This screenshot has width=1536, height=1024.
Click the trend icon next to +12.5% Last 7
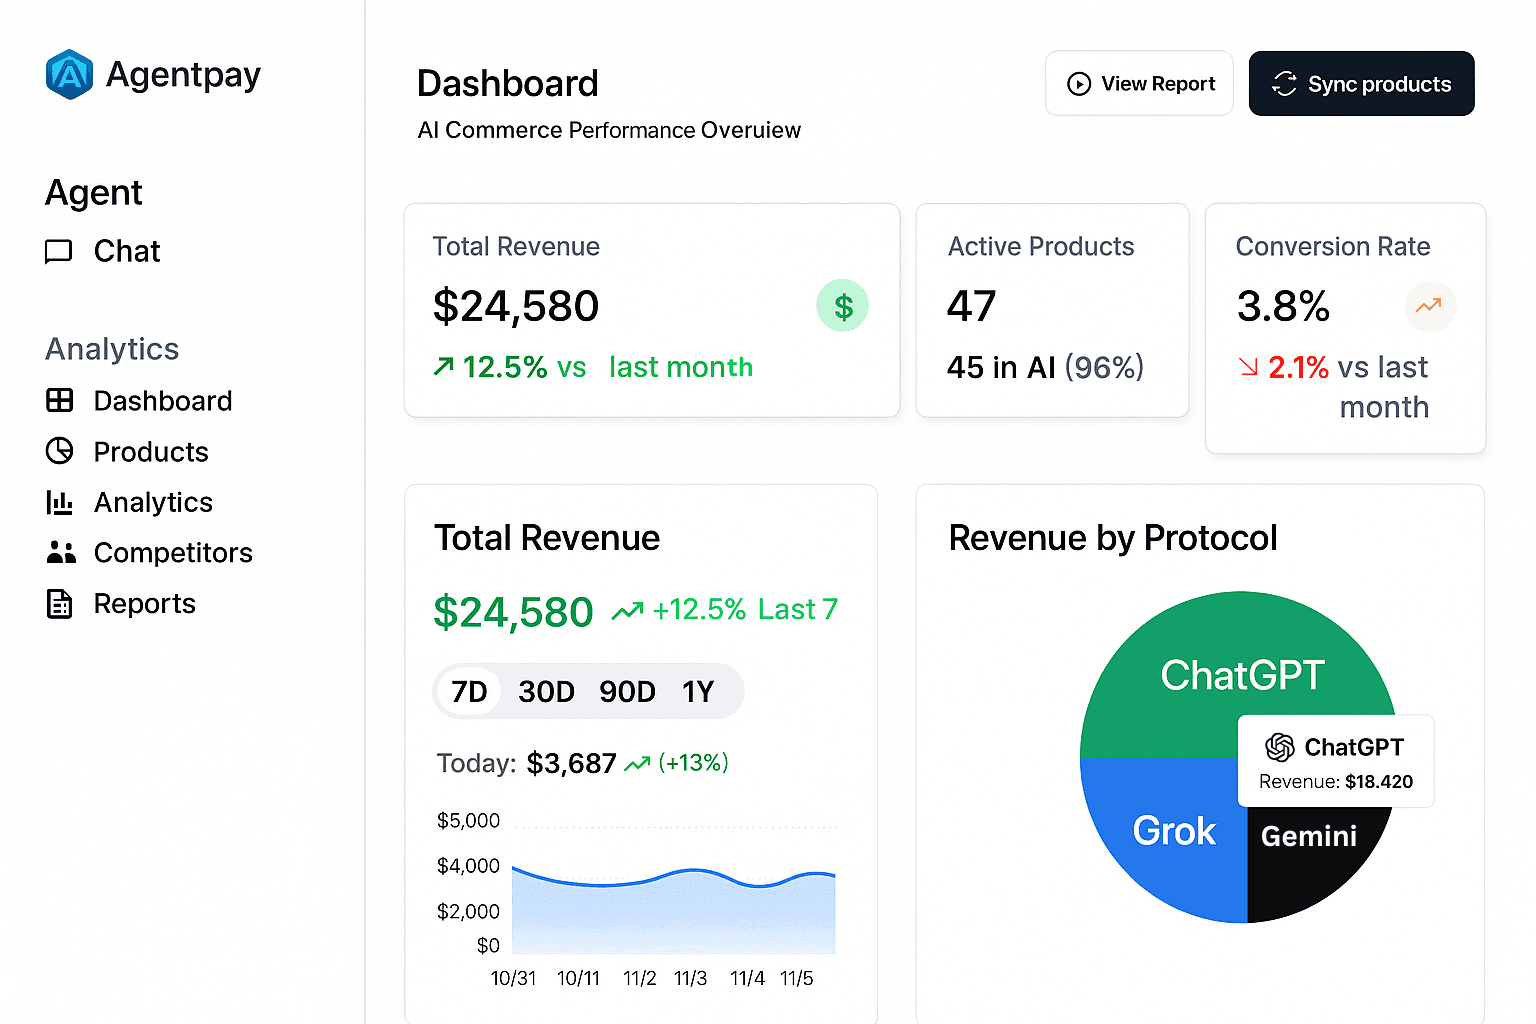[628, 610]
